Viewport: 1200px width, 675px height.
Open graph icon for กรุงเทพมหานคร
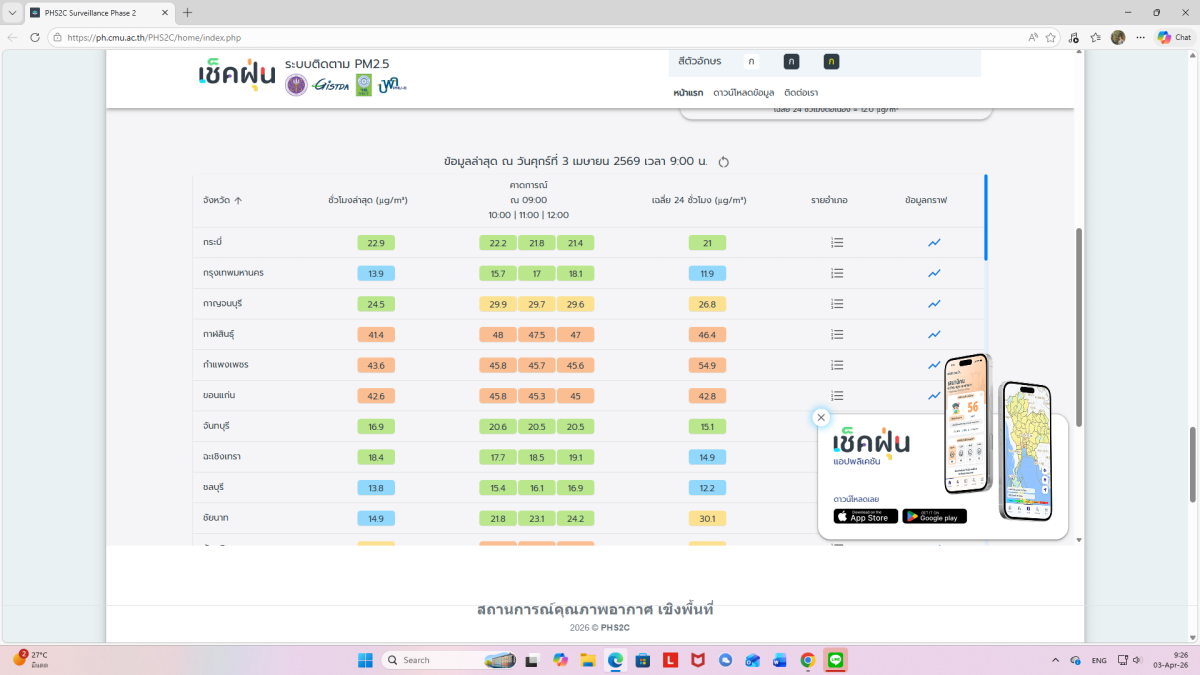pos(934,273)
